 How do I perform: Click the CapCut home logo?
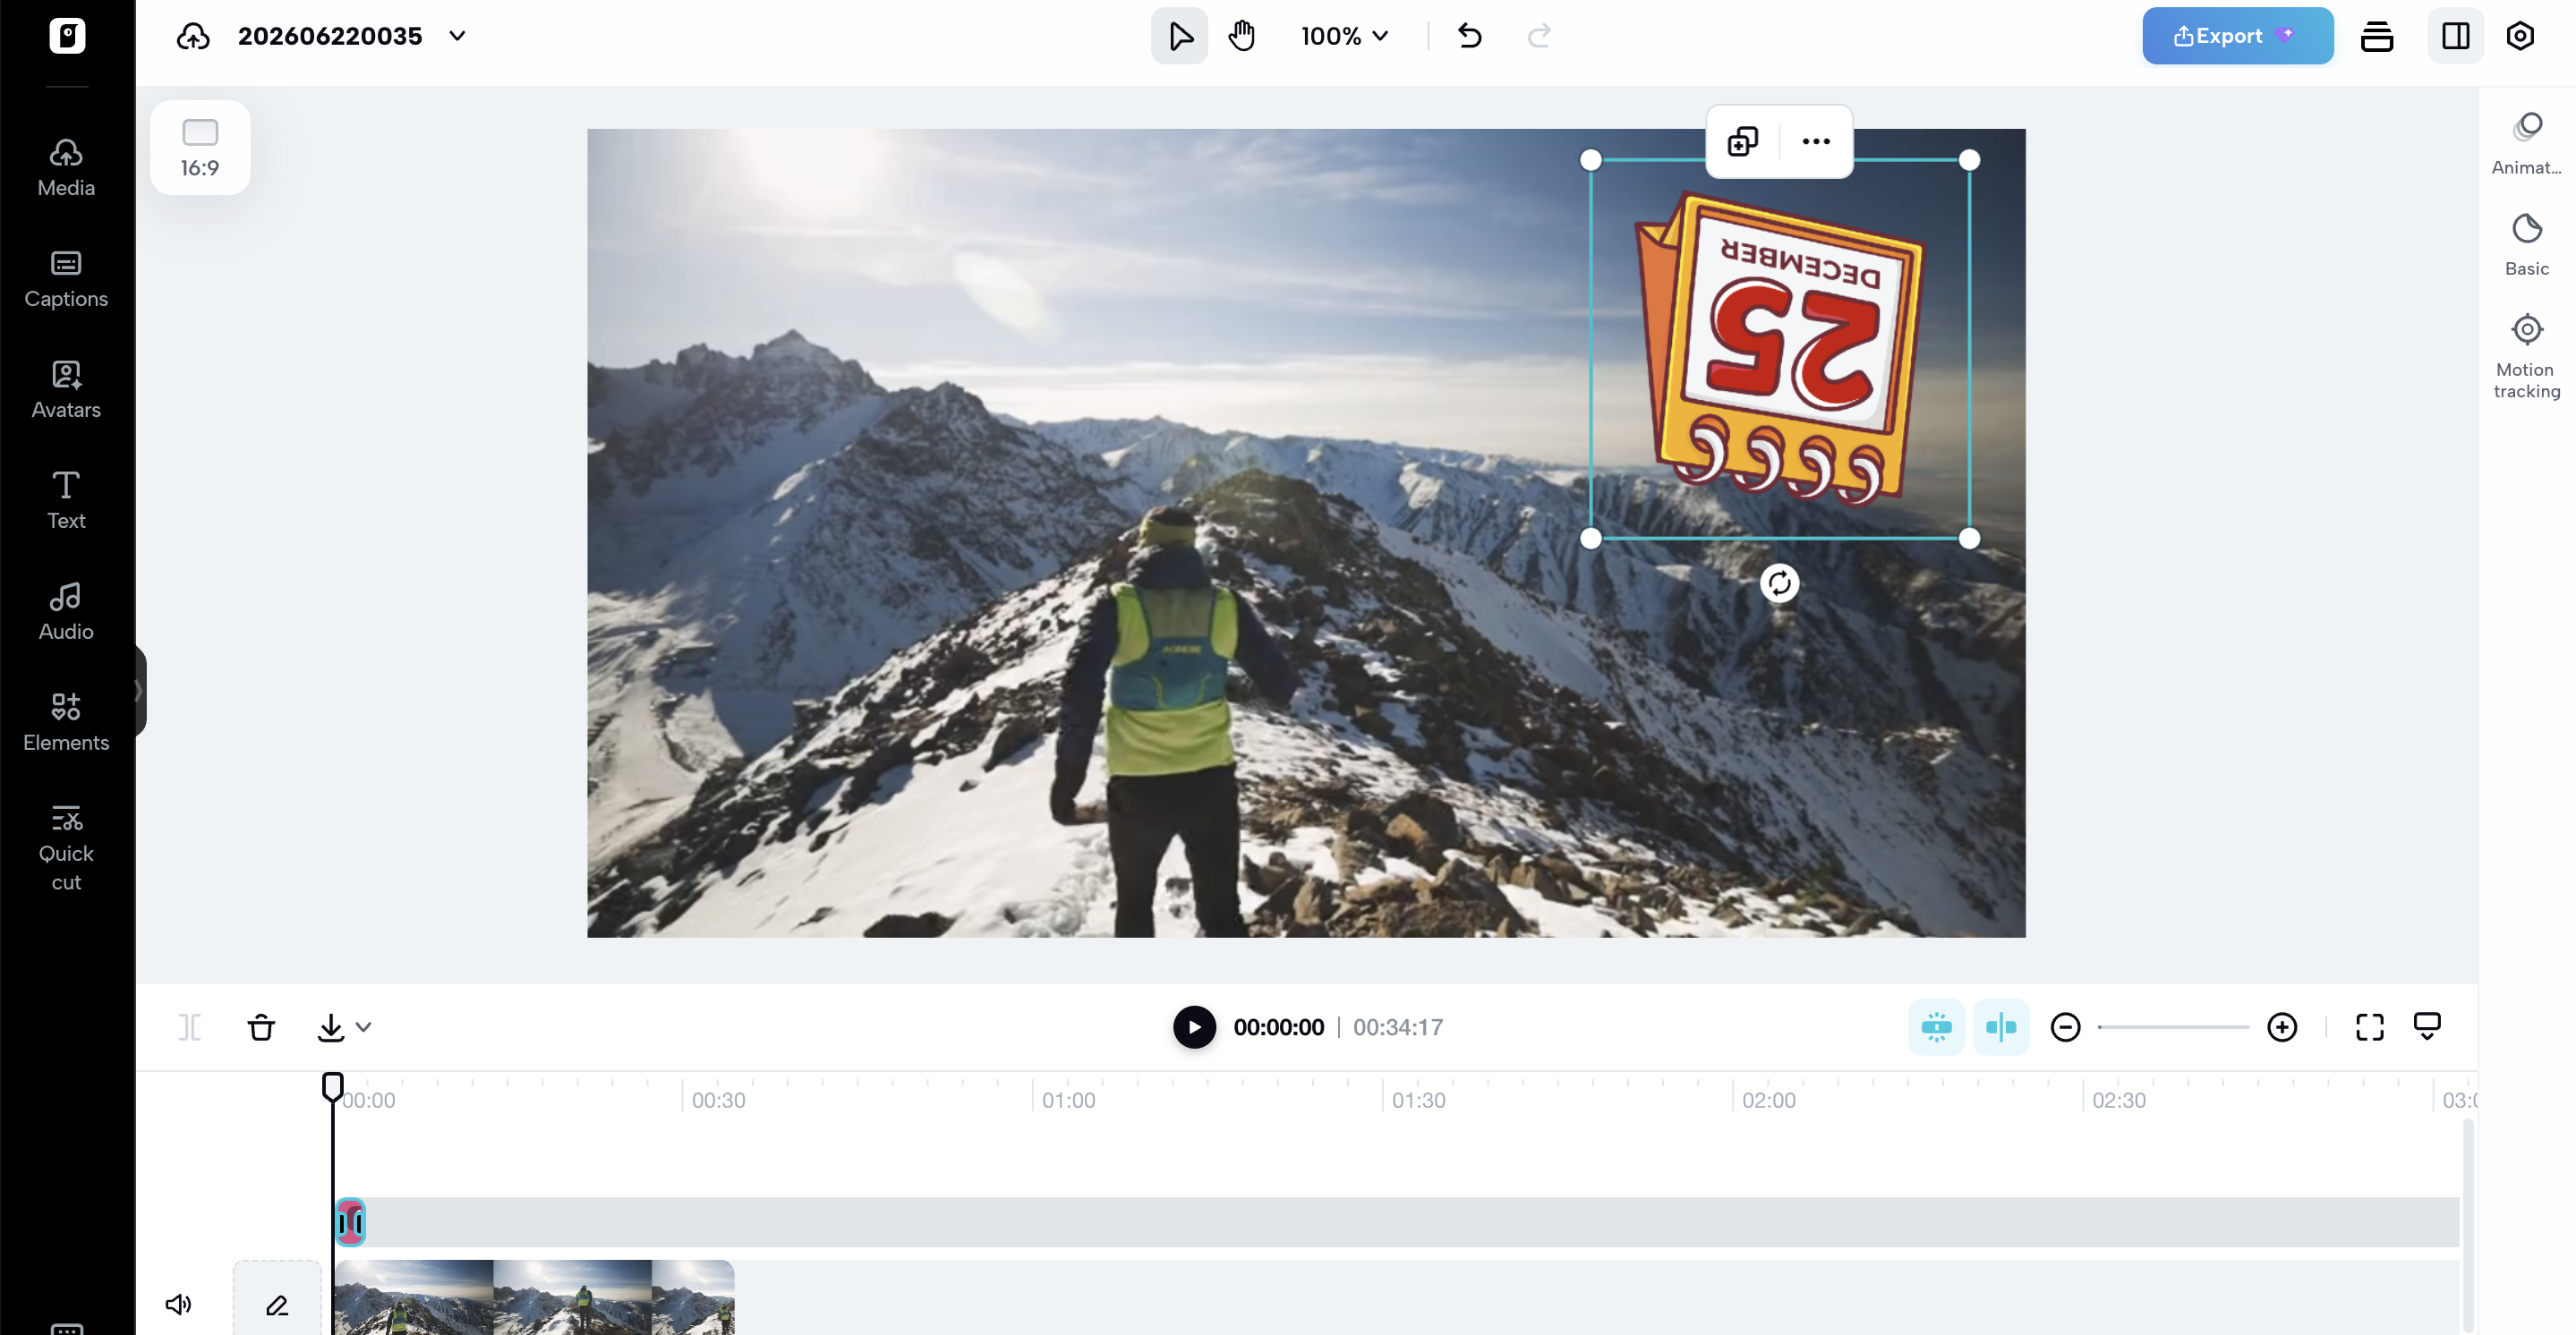67,36
